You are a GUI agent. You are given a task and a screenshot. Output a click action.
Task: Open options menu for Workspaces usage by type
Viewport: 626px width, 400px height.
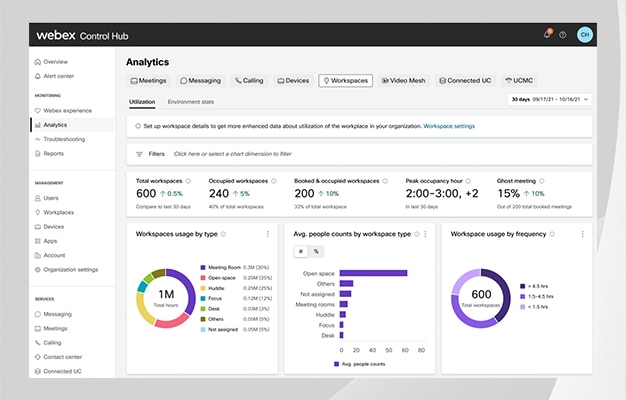[267, 234]
